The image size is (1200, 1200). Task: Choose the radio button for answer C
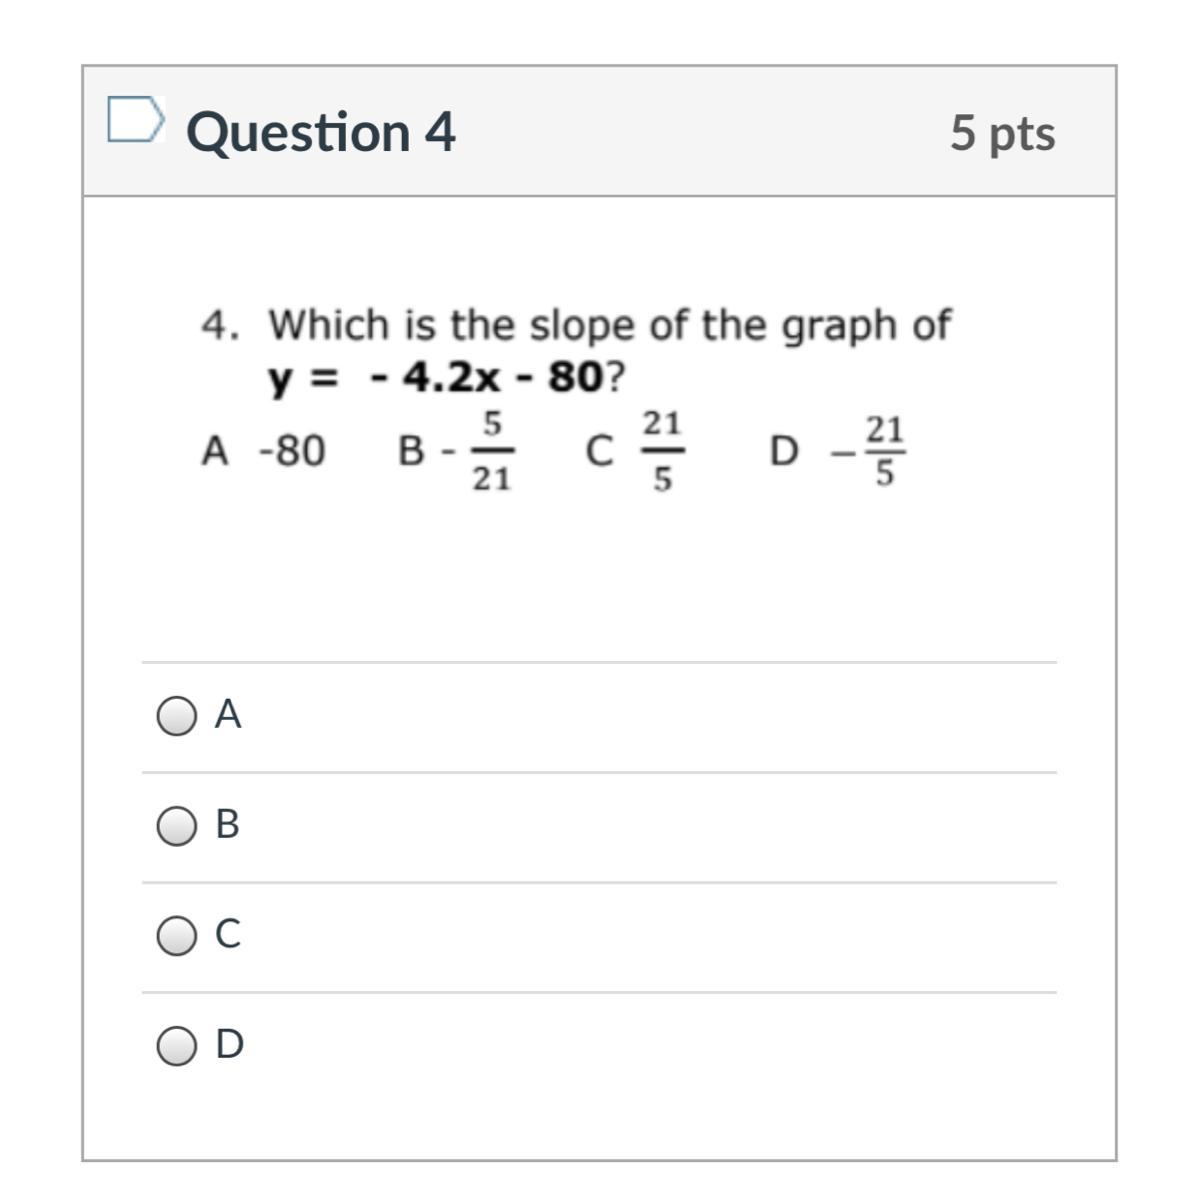(x=176, y=936)
